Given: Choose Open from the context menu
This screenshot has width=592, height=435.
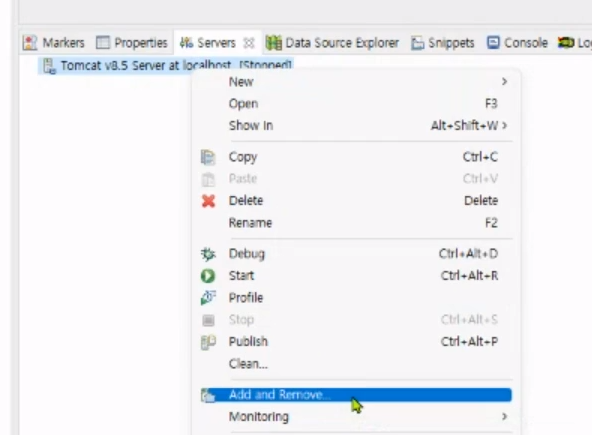Looking at the screenshot, I should (356, 103).
